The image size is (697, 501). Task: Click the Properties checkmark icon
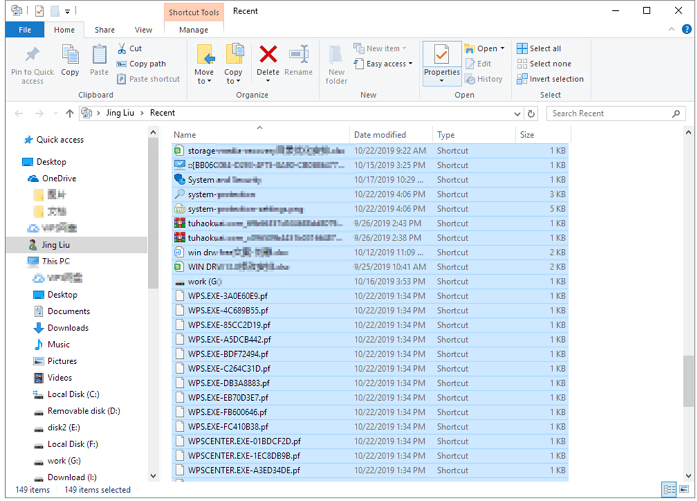pos(441,55)
